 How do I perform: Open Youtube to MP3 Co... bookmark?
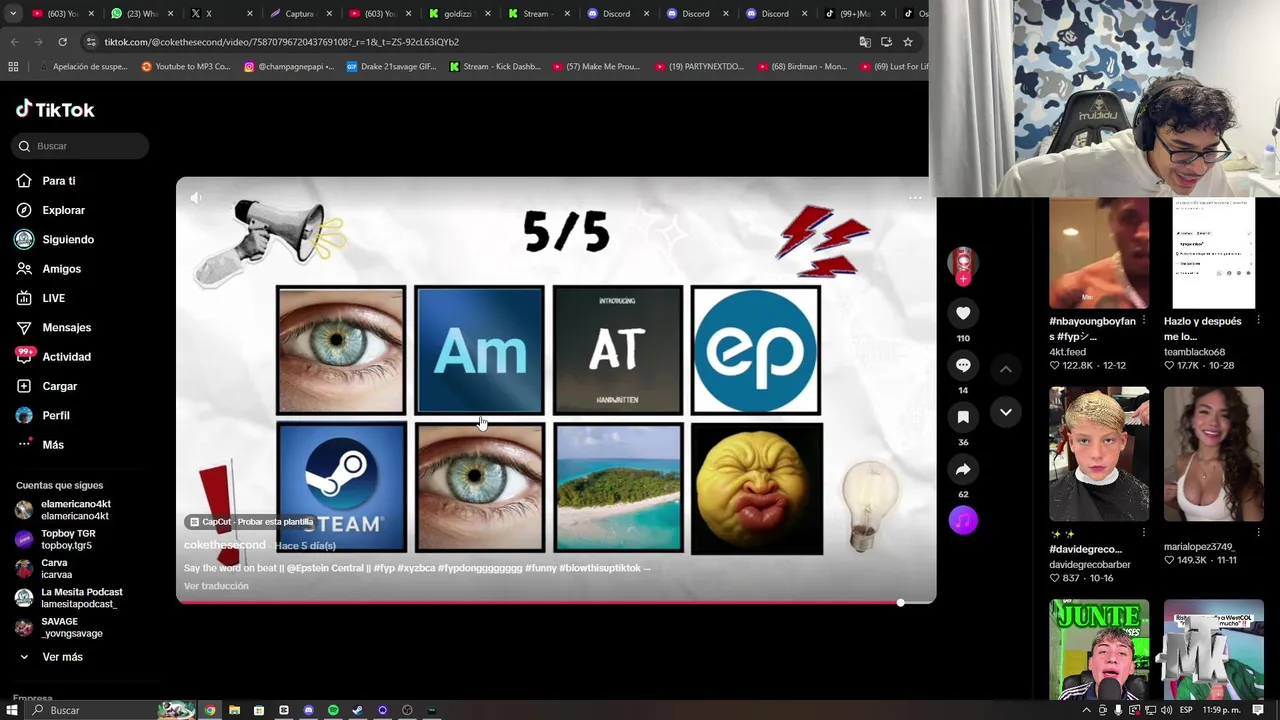coord(186,67)
